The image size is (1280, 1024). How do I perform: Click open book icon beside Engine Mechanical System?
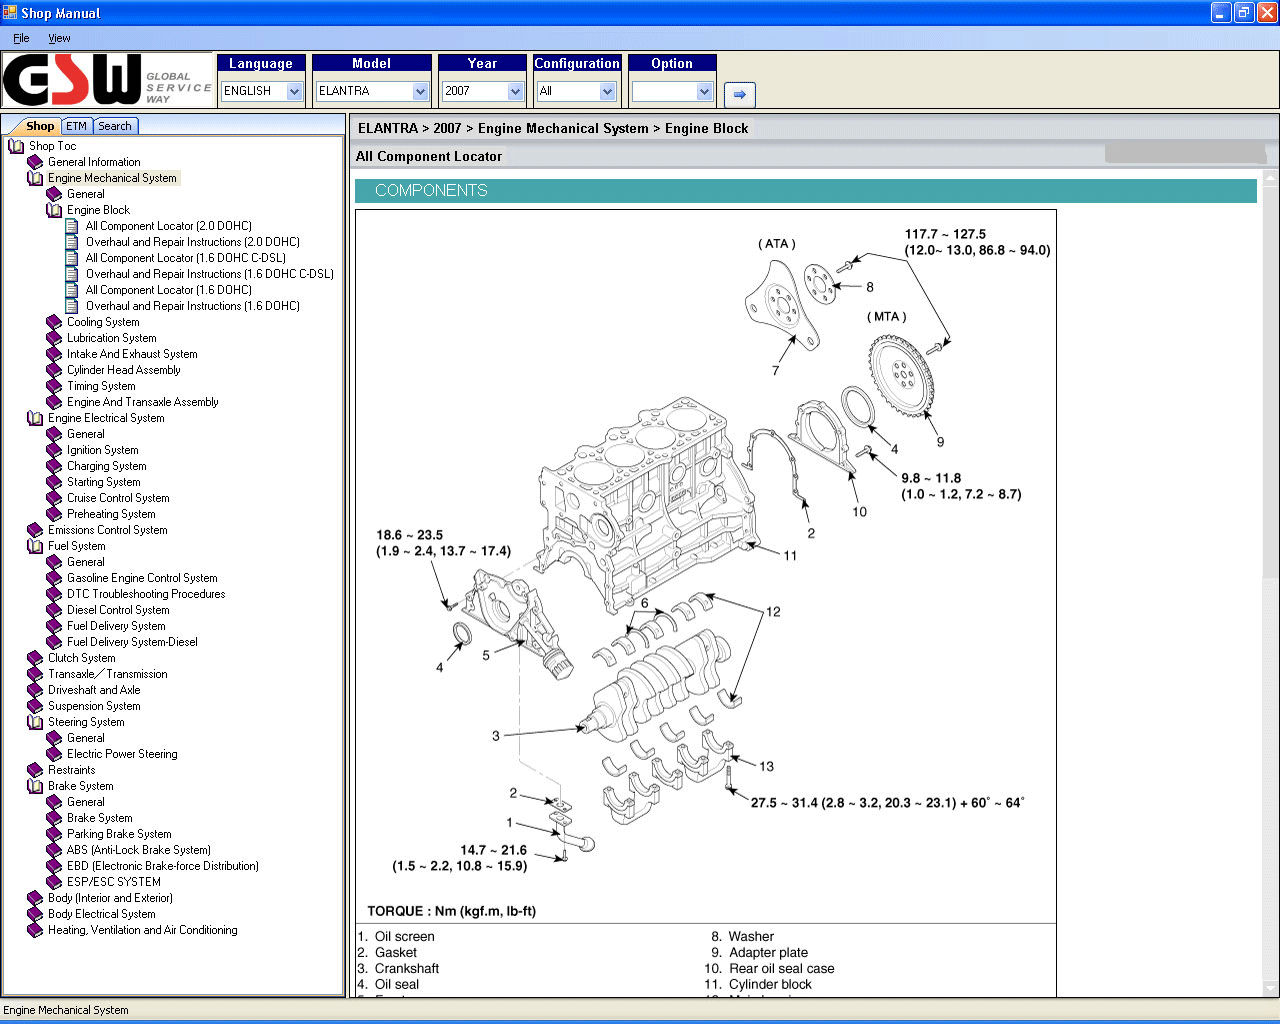[35, 178]
